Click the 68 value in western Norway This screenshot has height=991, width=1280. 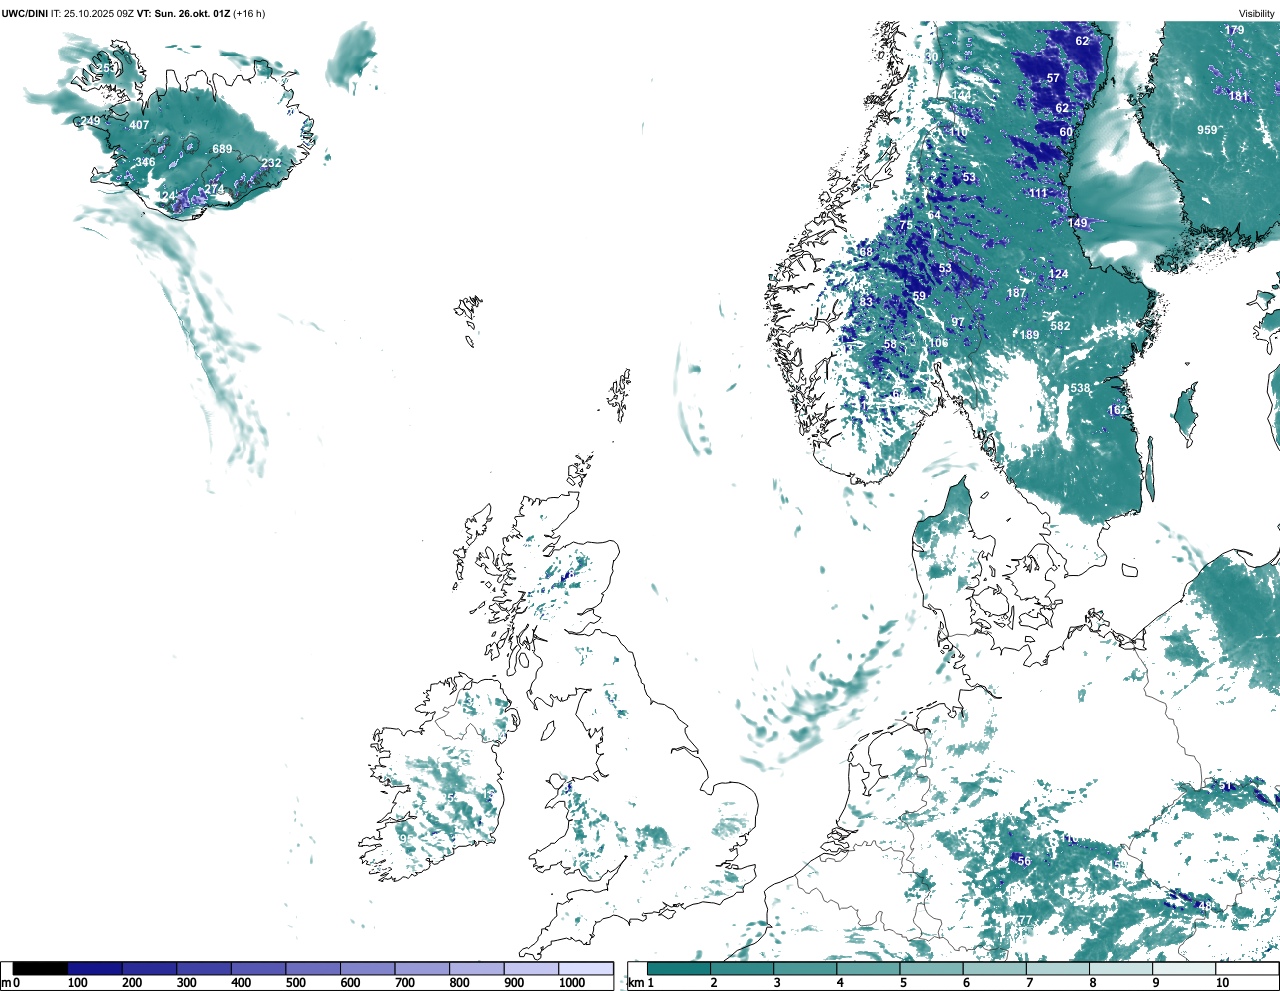pyautogui.click(x=866, y=252)
